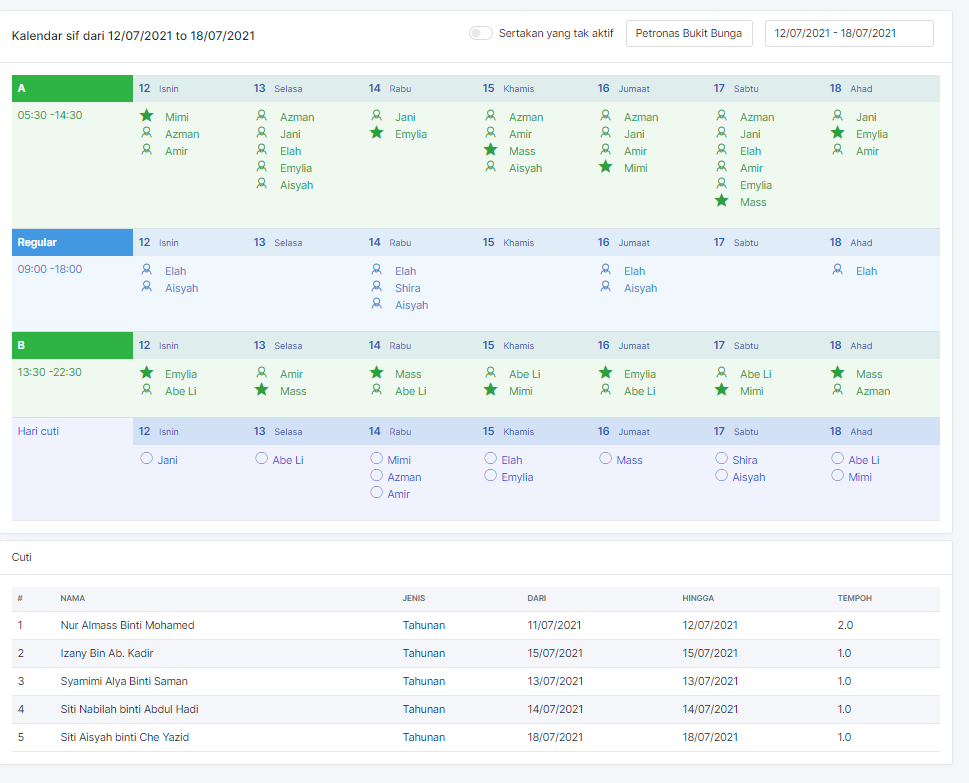This screenshot has height=783, width=969.
Task: Click the Nur Almass Binti Mohamed row name
Action: click(127, 625)
